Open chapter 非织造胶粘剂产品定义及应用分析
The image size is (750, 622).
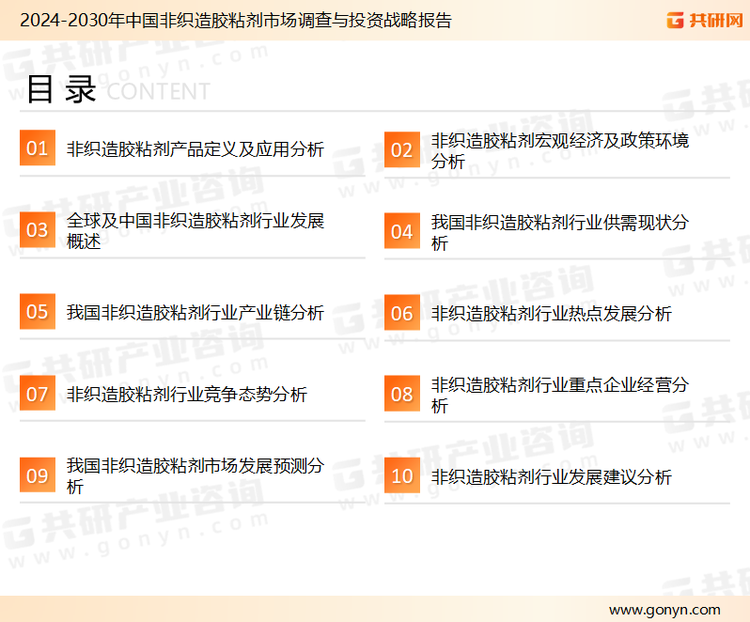pos(195,149)
